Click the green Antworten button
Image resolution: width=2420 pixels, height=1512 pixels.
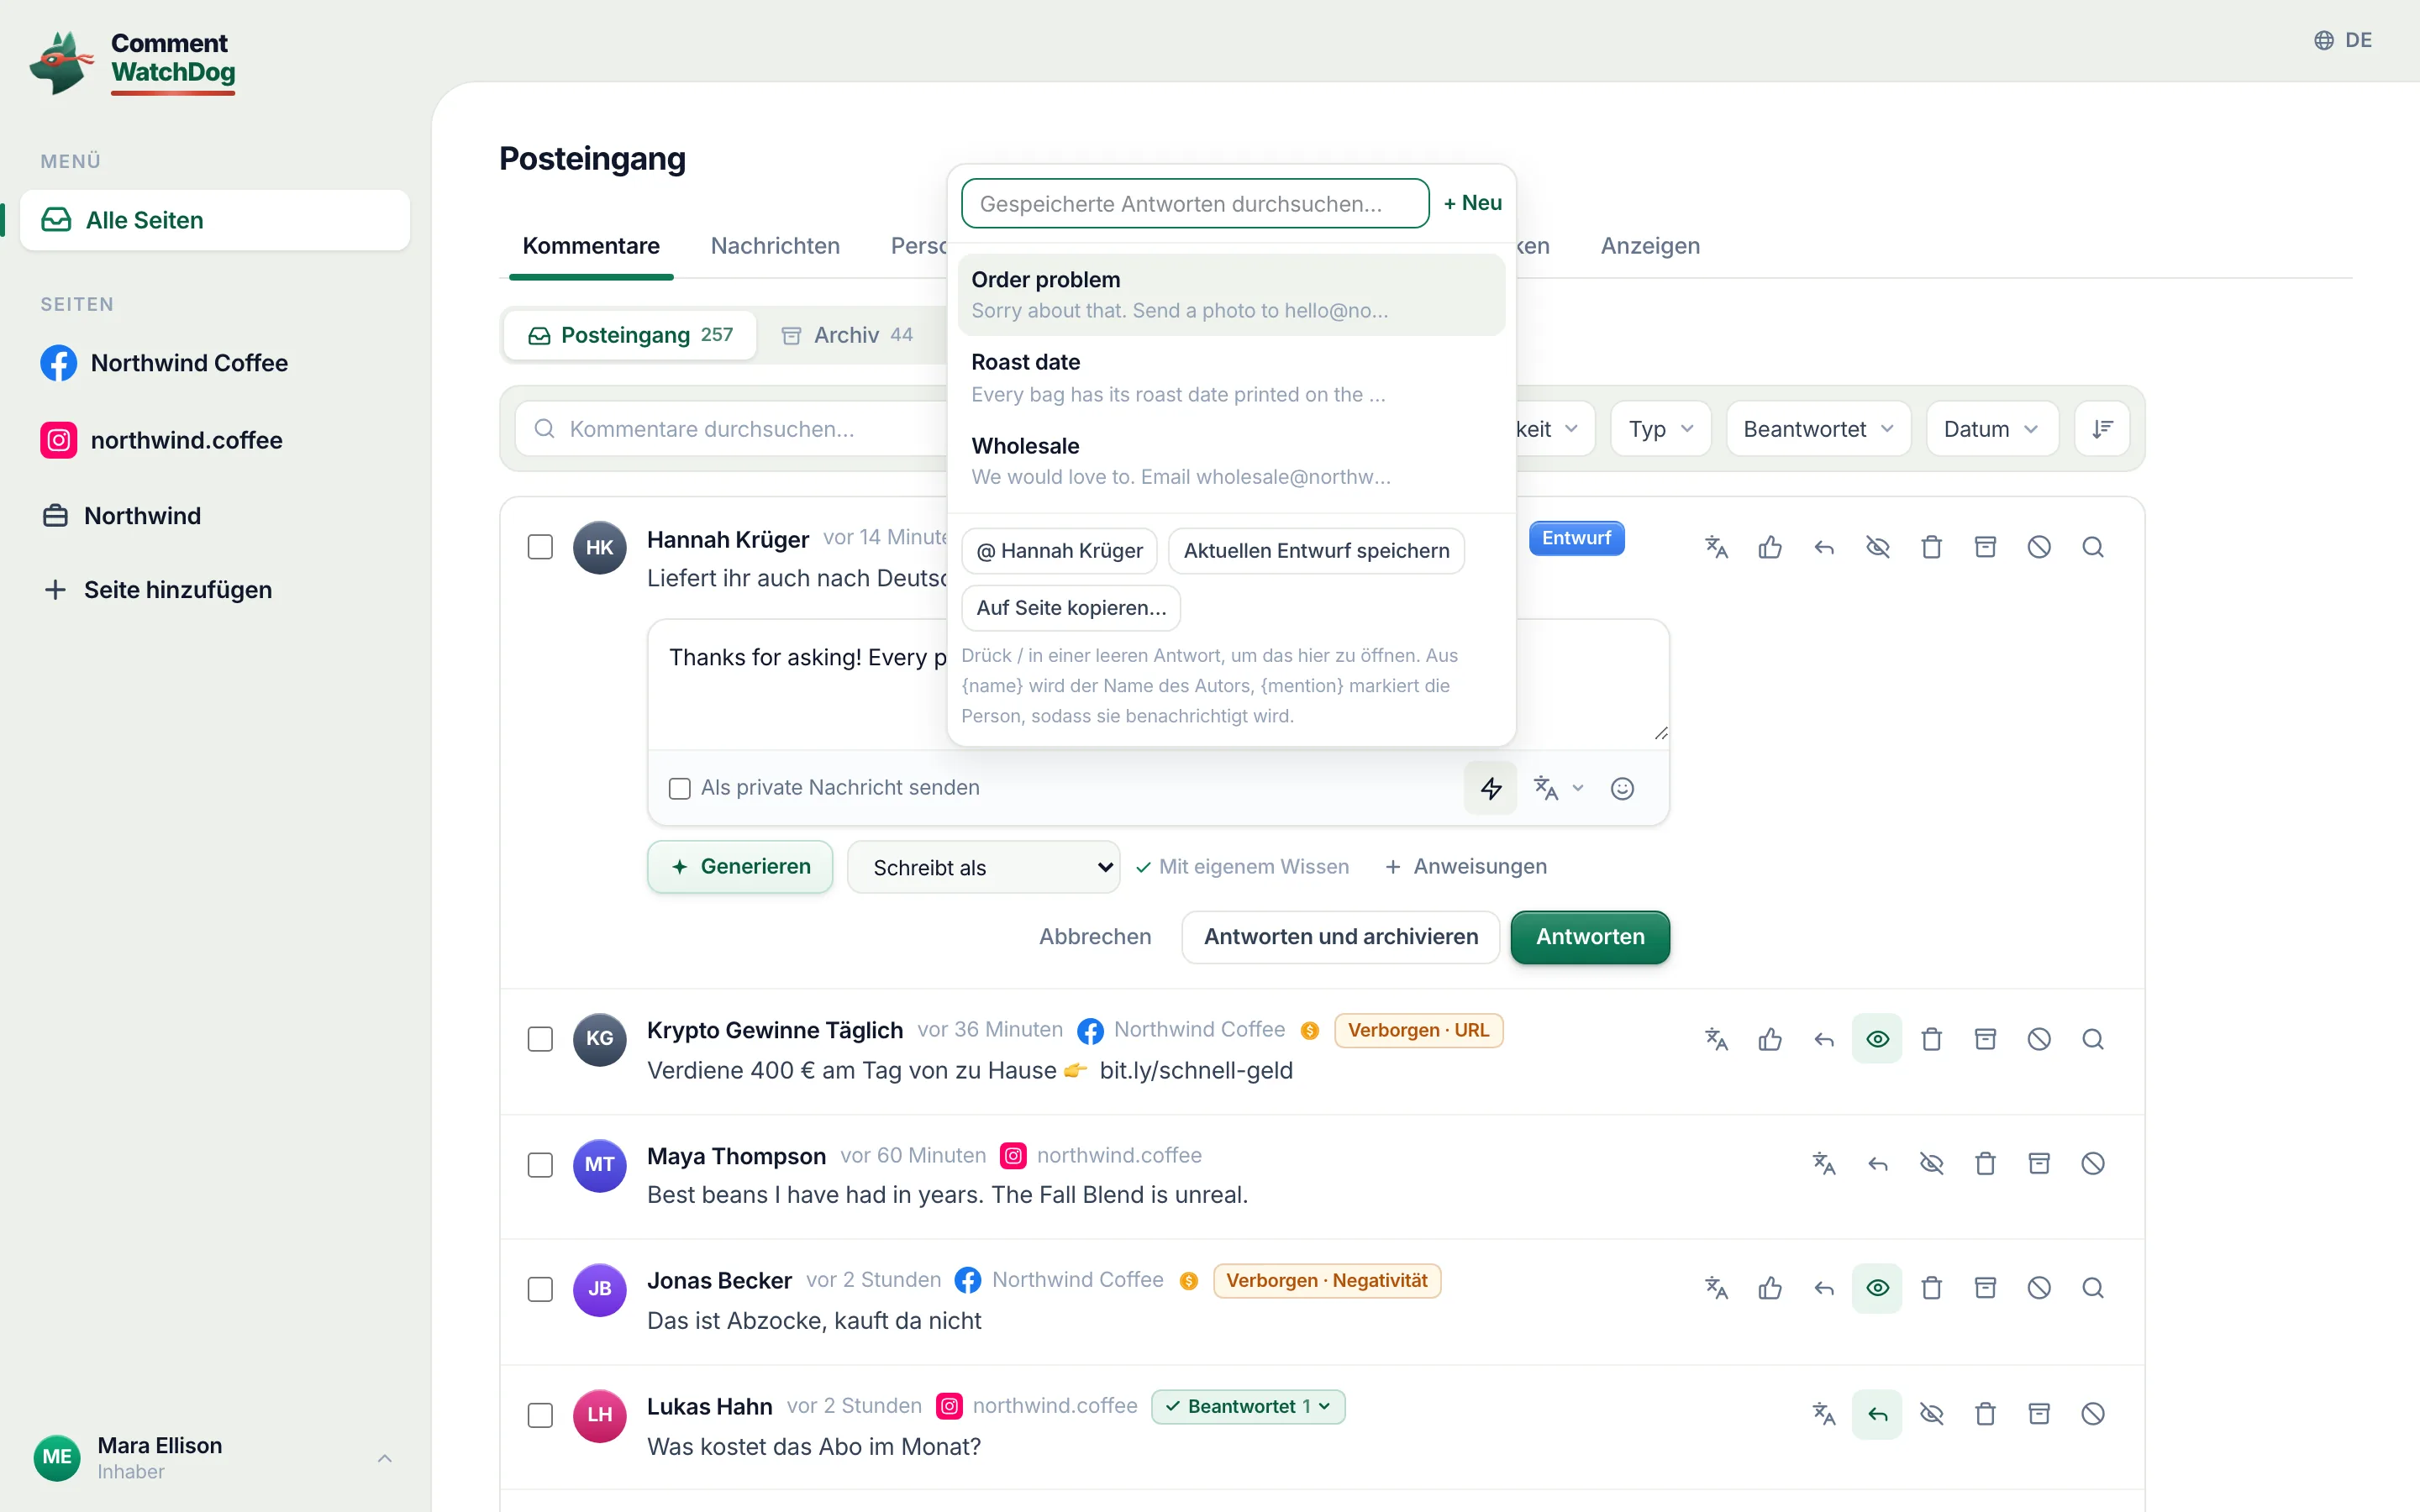(1590, 937)
